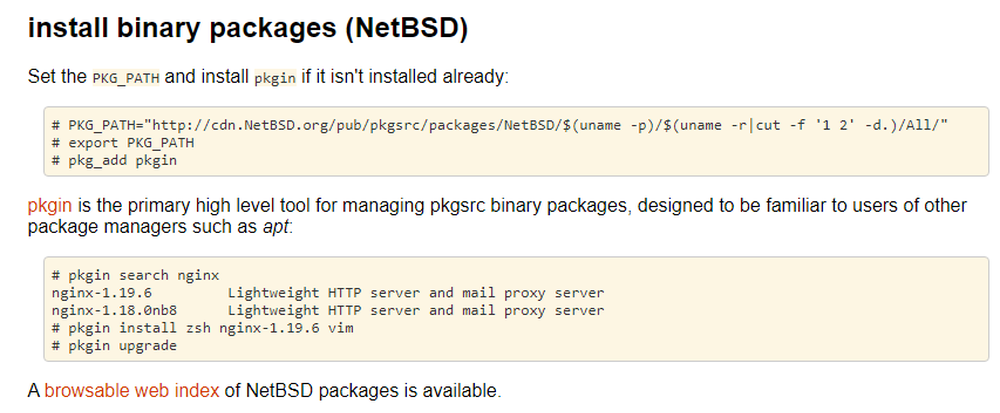Click 'of NetBSD packages is available.' text

pos(363,390)
